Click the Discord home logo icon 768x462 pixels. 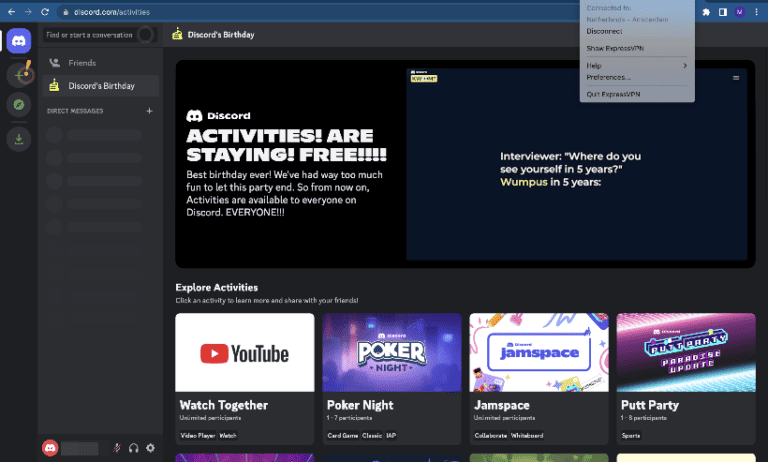(x=19, y=41)
